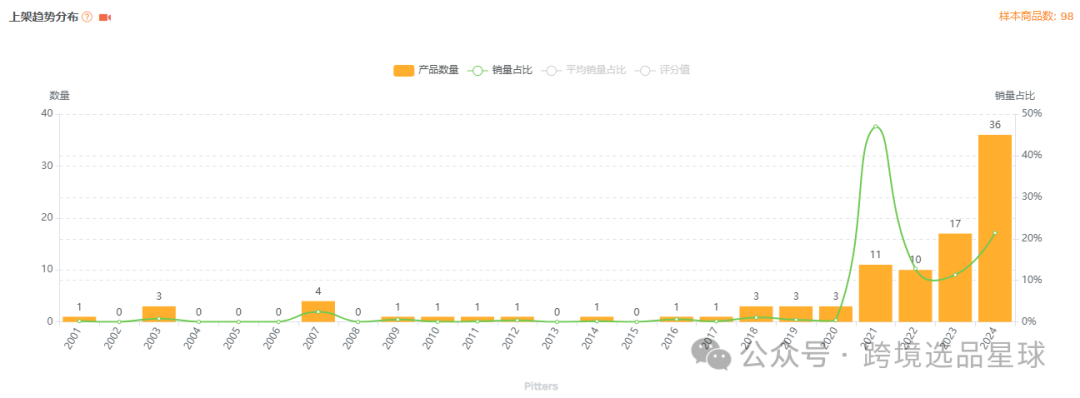Click the green 销量占比 legend circle marker
Image resolution: width=1080 pixels, height=398 pixels.
tap(478, 70)
